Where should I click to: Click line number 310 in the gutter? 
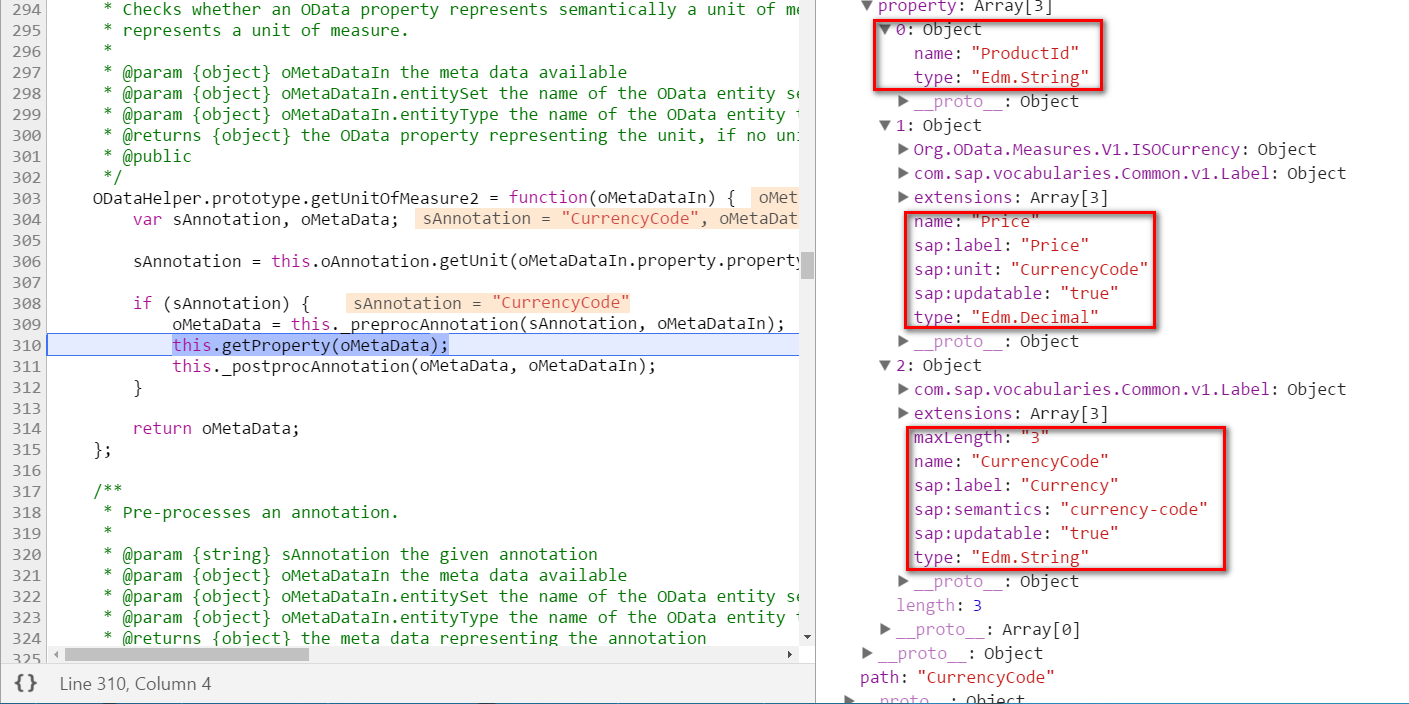(x=28, y=345)
